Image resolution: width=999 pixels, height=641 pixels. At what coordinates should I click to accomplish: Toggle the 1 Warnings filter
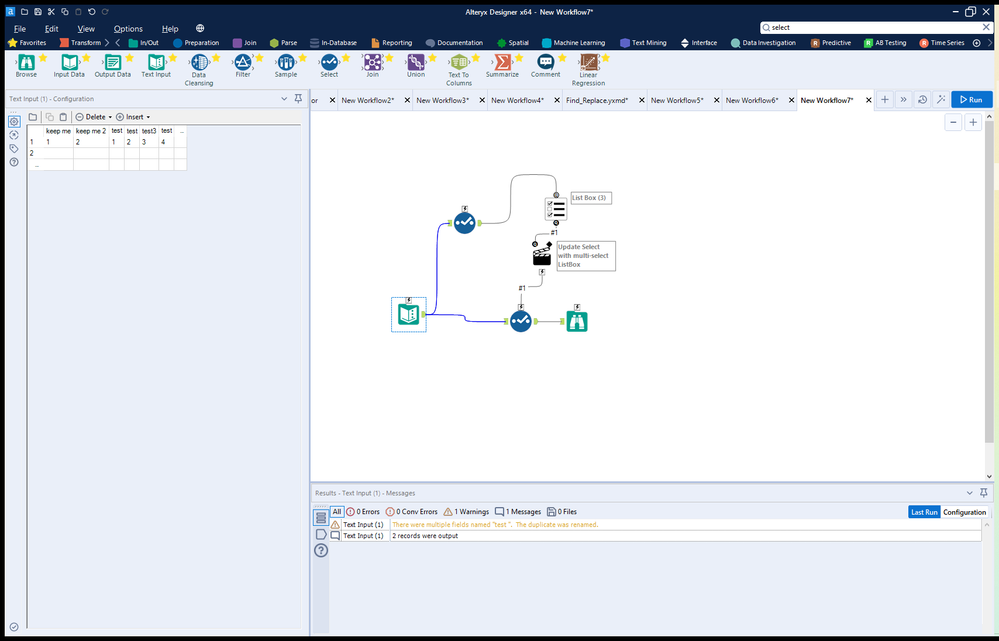(x=466, y=512)
